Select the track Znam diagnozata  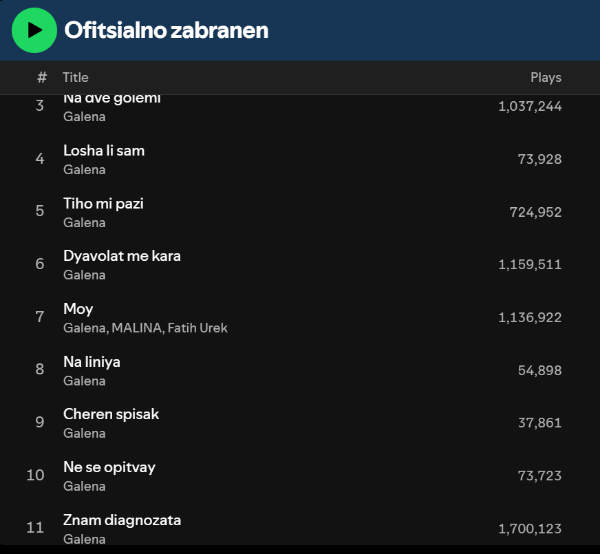point(122,520)
